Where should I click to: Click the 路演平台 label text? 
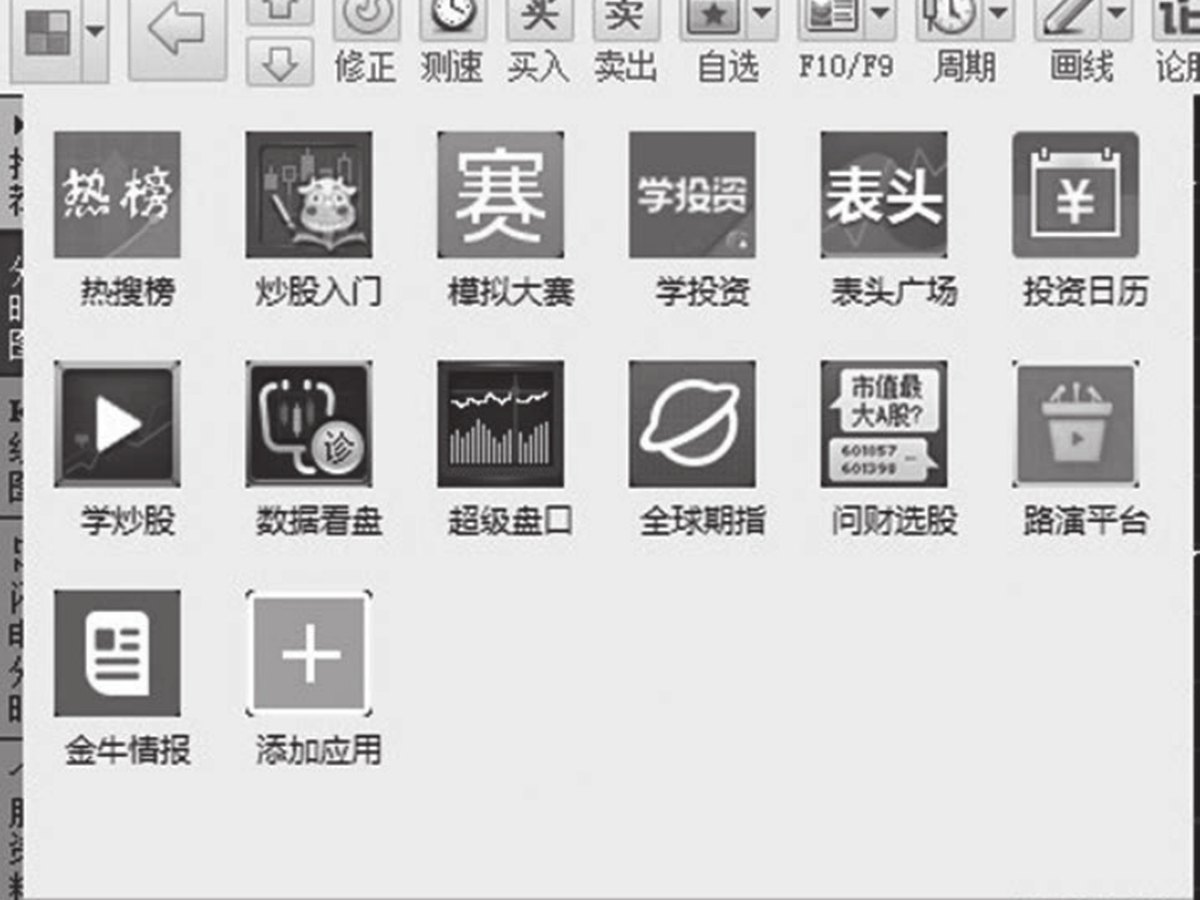pyautogui.click(x=1085, y=521)
